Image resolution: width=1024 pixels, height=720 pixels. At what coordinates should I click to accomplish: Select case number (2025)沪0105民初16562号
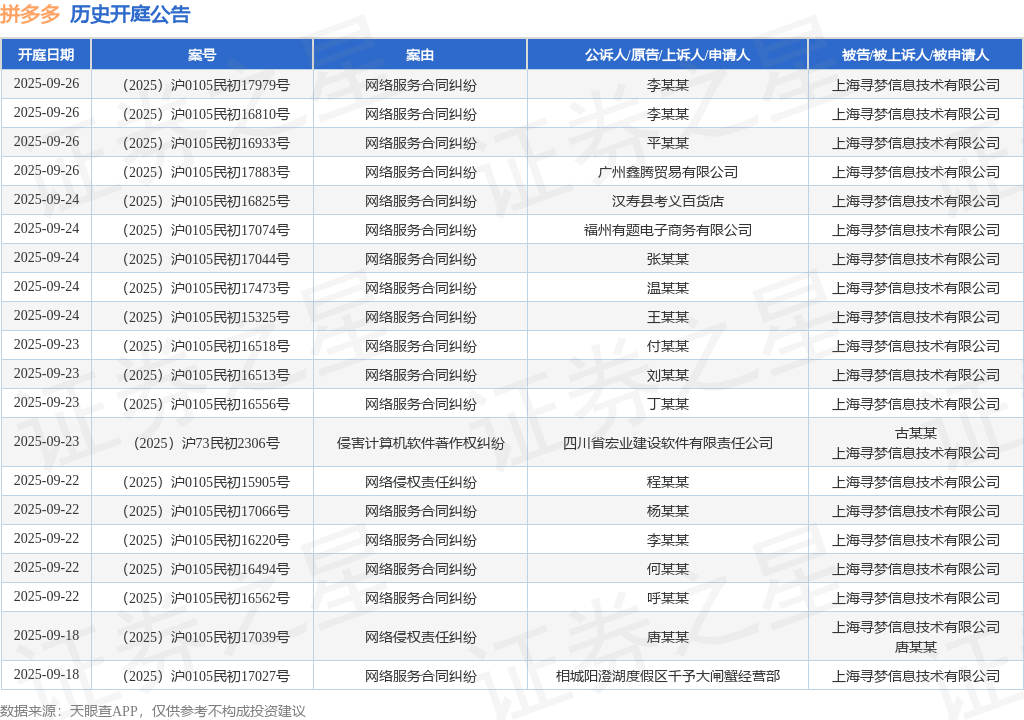[x=206, y=598]
